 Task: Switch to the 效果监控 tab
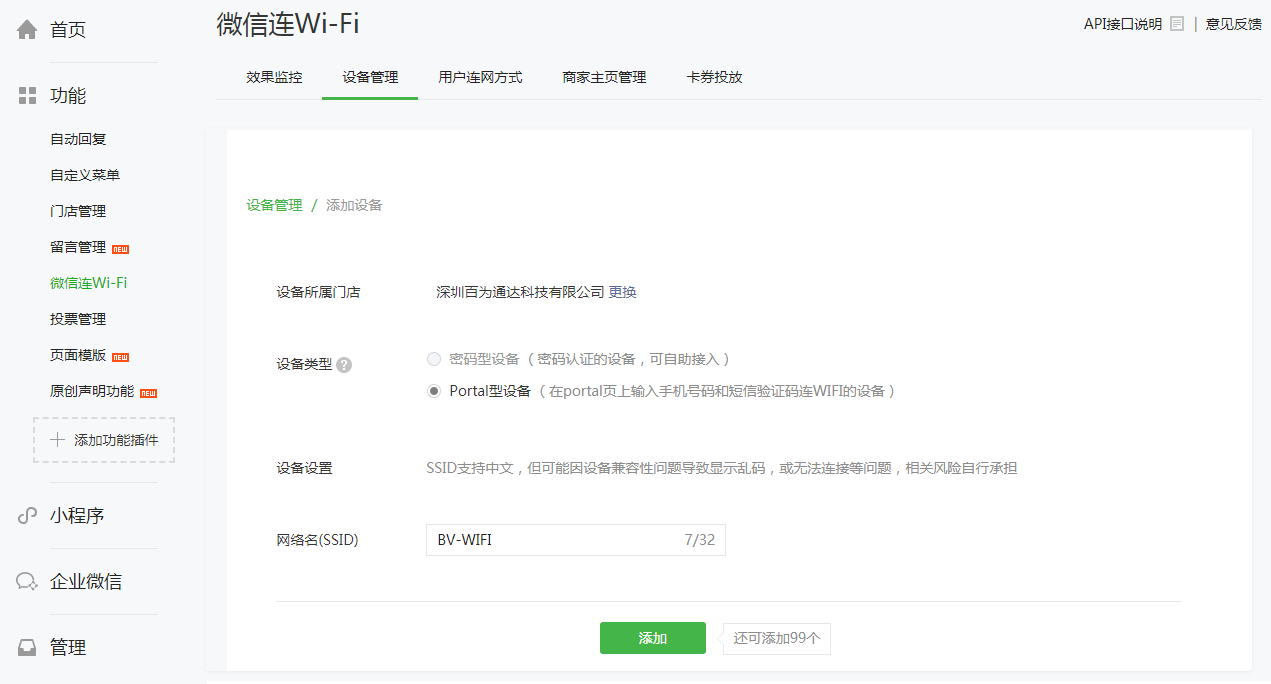[x=274, y=77]
